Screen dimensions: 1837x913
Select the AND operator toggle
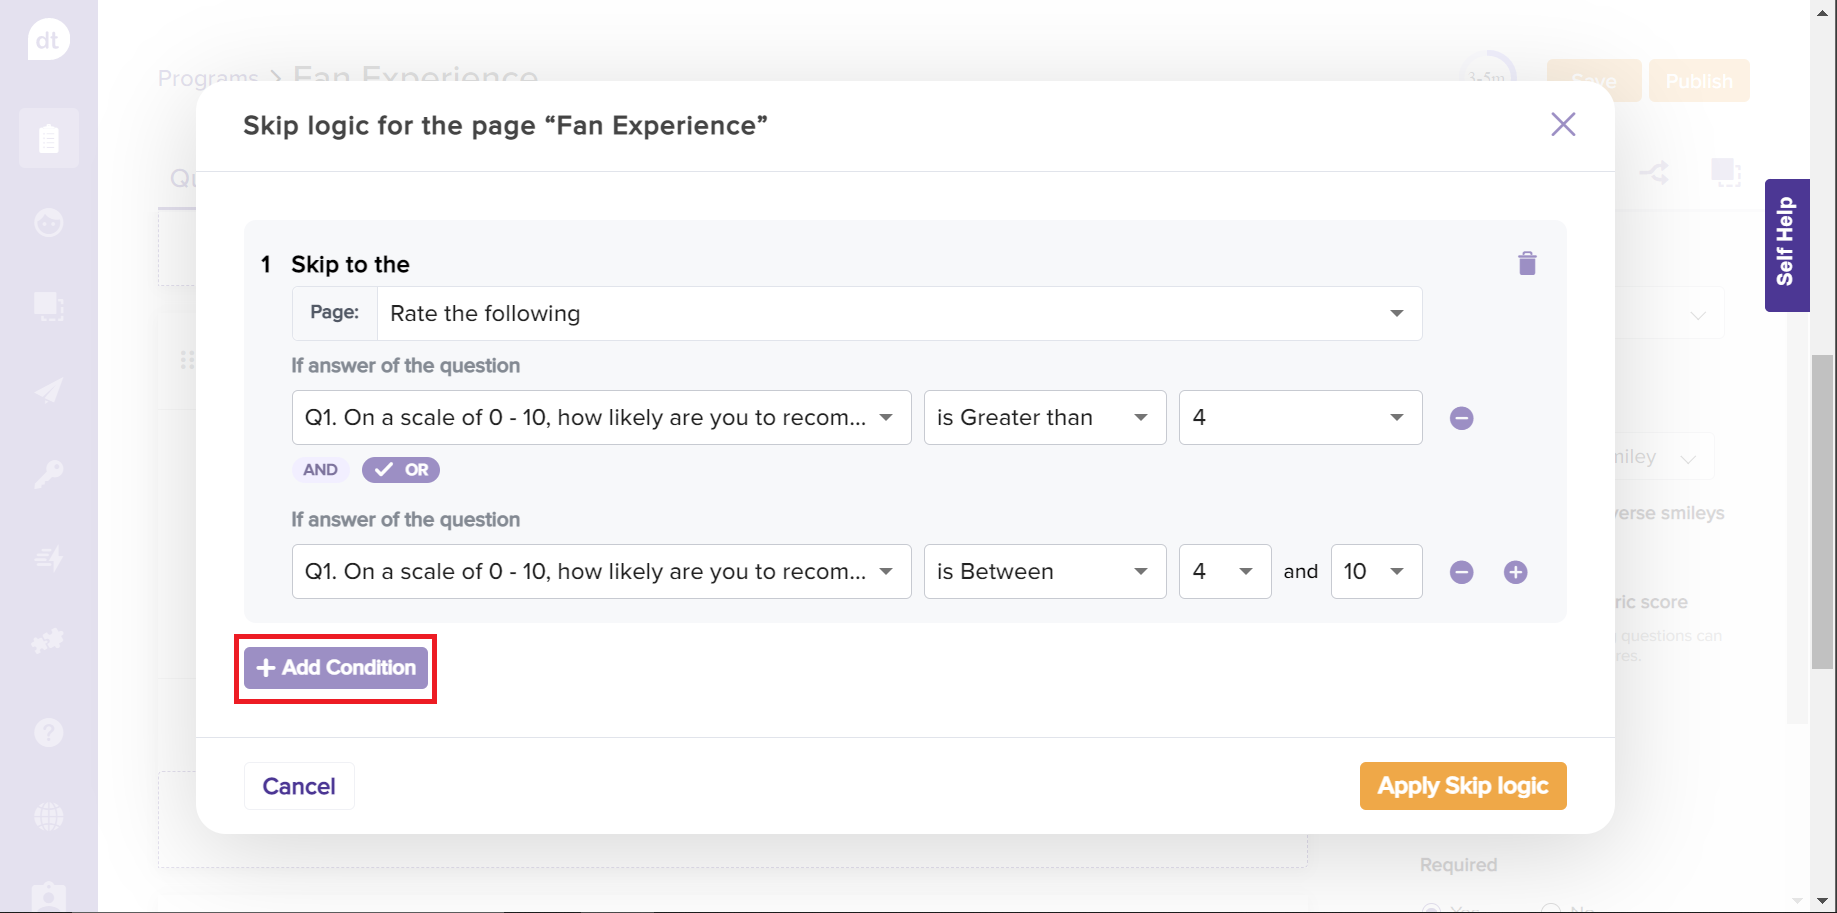320,470
